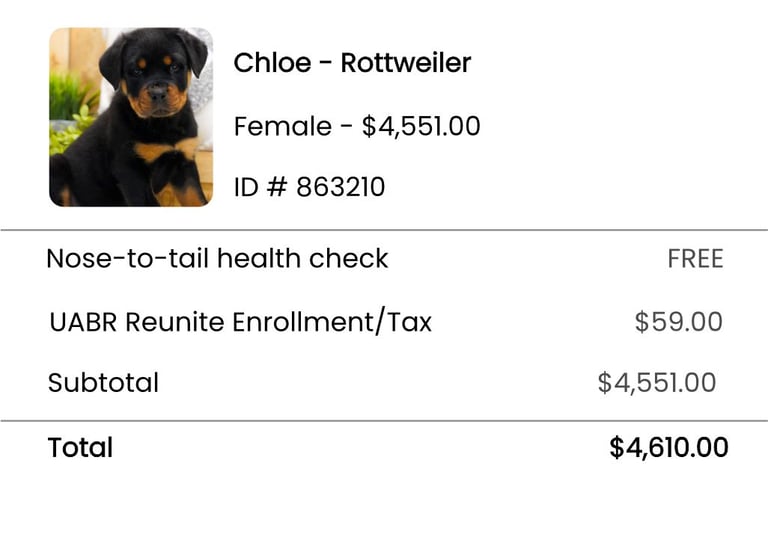Click the Subtotal label
This screenshot has height=551, width=768.
tap(103, 383)
